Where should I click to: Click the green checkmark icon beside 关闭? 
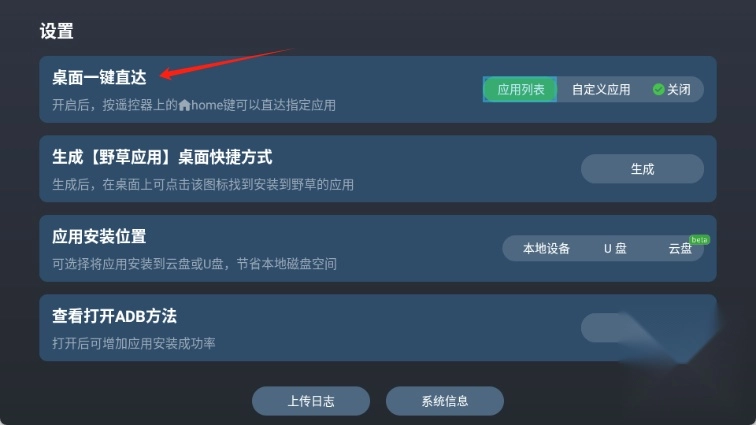point(658,89)
